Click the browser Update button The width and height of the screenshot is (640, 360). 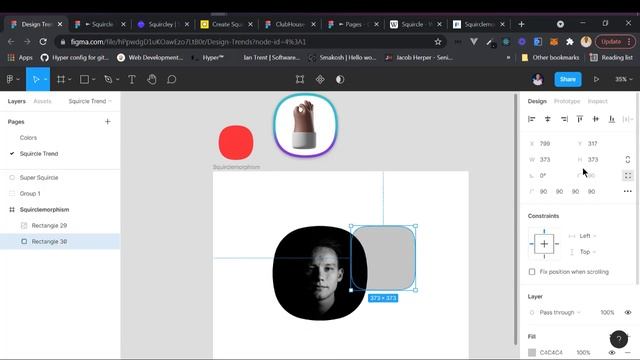pos(615,42)
